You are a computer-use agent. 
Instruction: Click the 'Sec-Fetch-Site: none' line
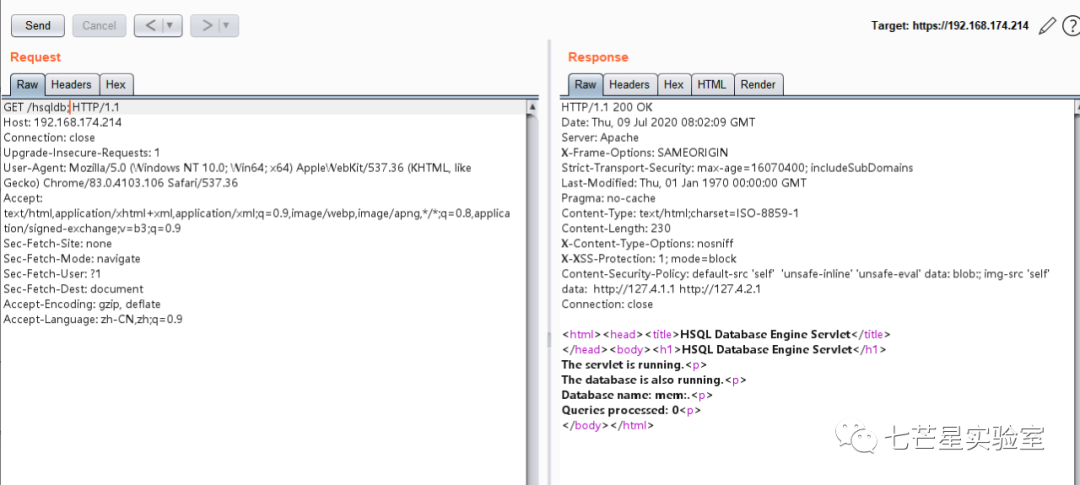(57, 244)
